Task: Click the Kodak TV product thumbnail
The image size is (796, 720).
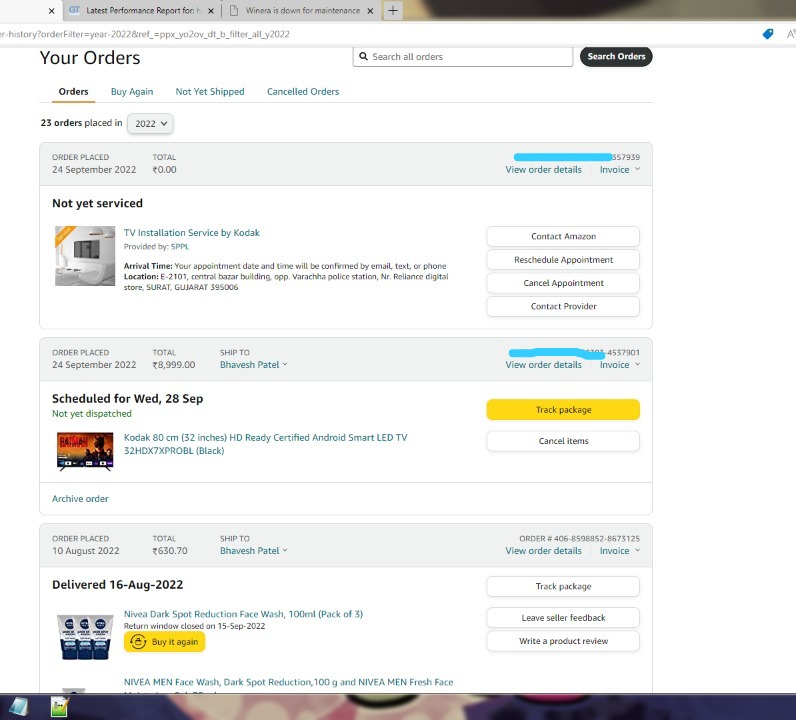Action: pyautogui.click(x=85, y=451)
